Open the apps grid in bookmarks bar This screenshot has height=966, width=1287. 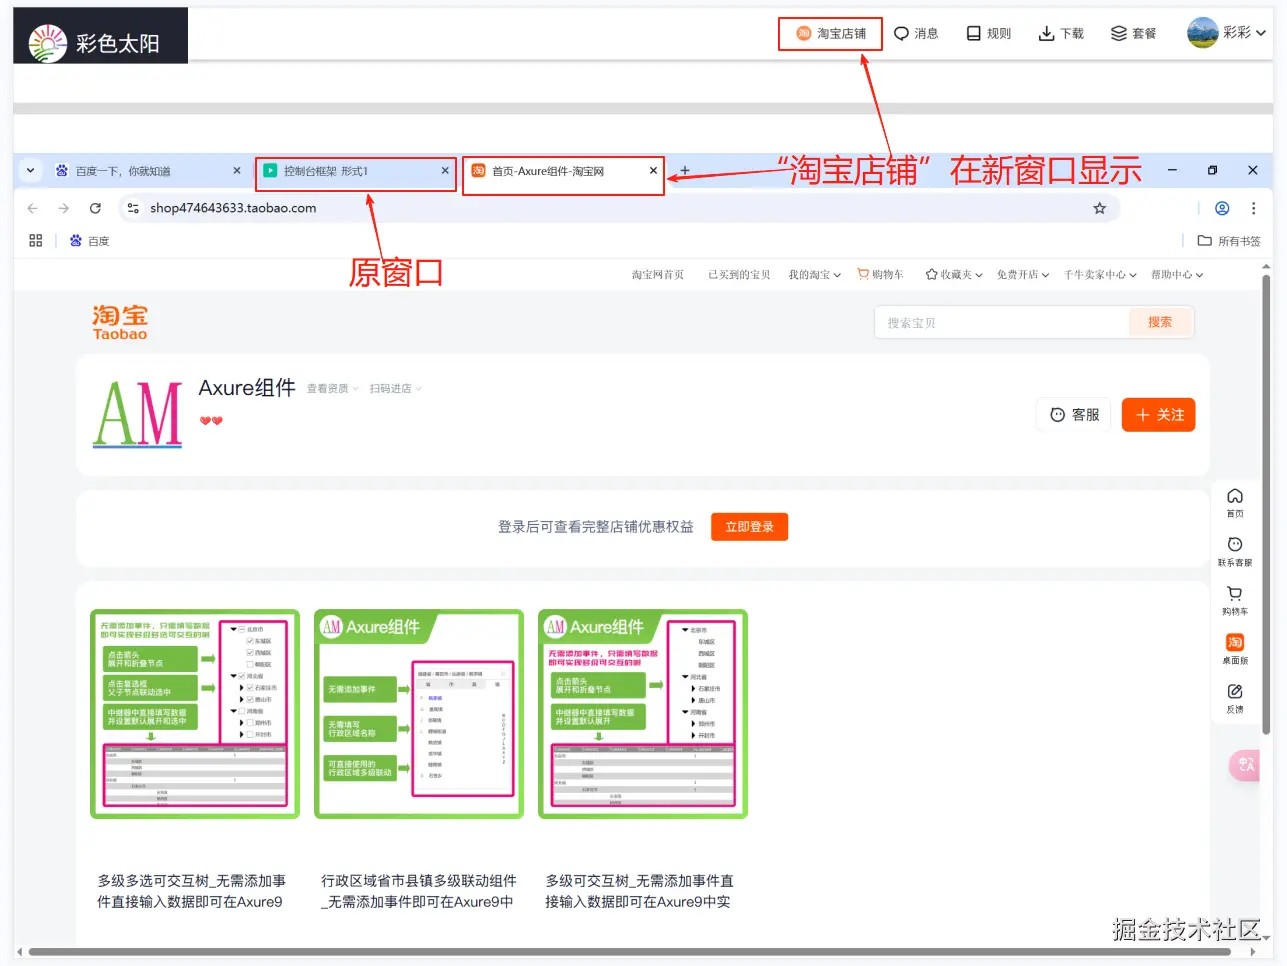tap(36, 241)
